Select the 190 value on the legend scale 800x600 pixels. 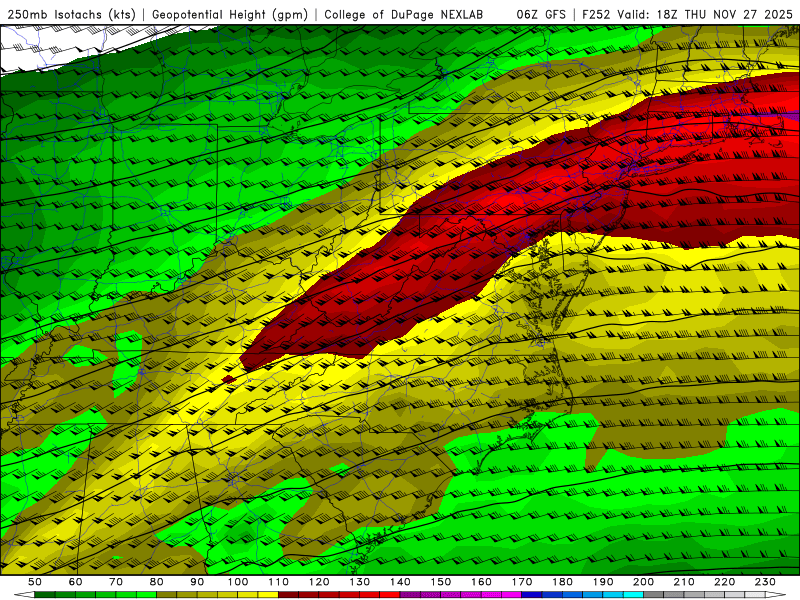(603, 582)
